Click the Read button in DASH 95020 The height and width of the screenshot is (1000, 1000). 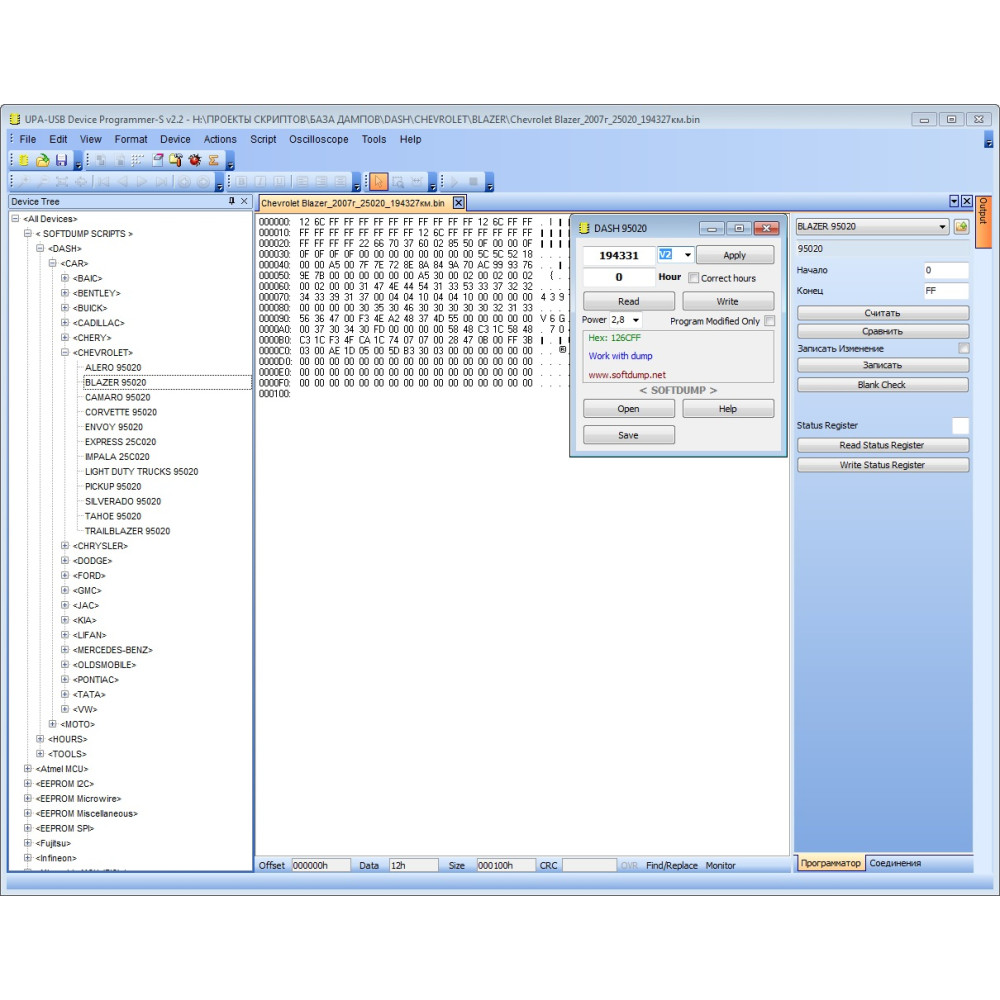click(628, 301)
